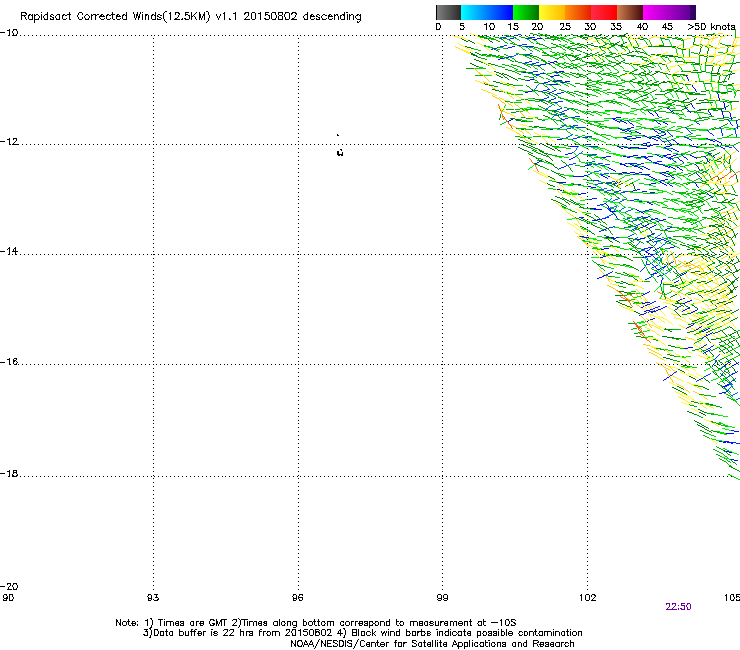
Task: Click the small island marker near 97E, 12S
Action: tap(340, 152)
